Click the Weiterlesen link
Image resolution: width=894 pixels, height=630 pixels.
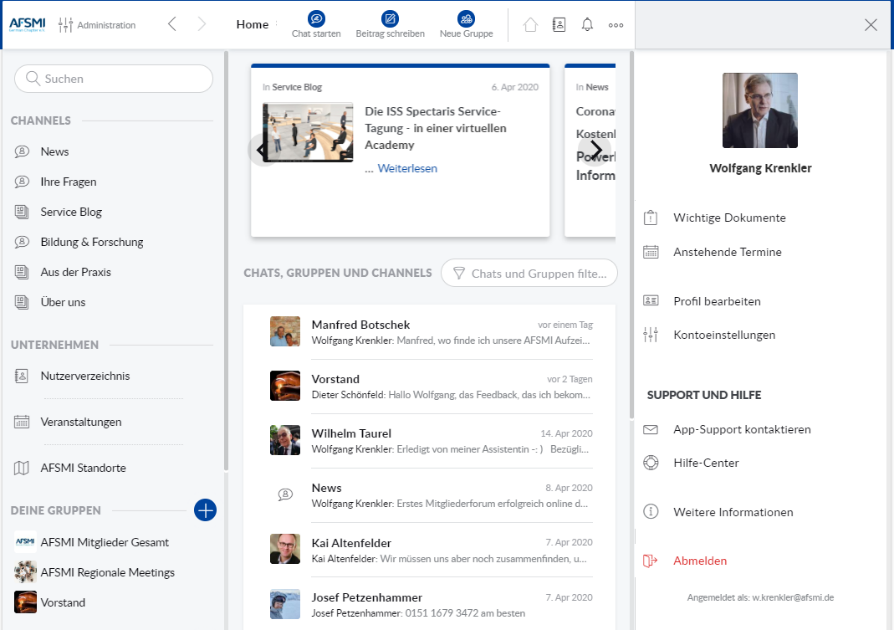[x=407, y=168]
